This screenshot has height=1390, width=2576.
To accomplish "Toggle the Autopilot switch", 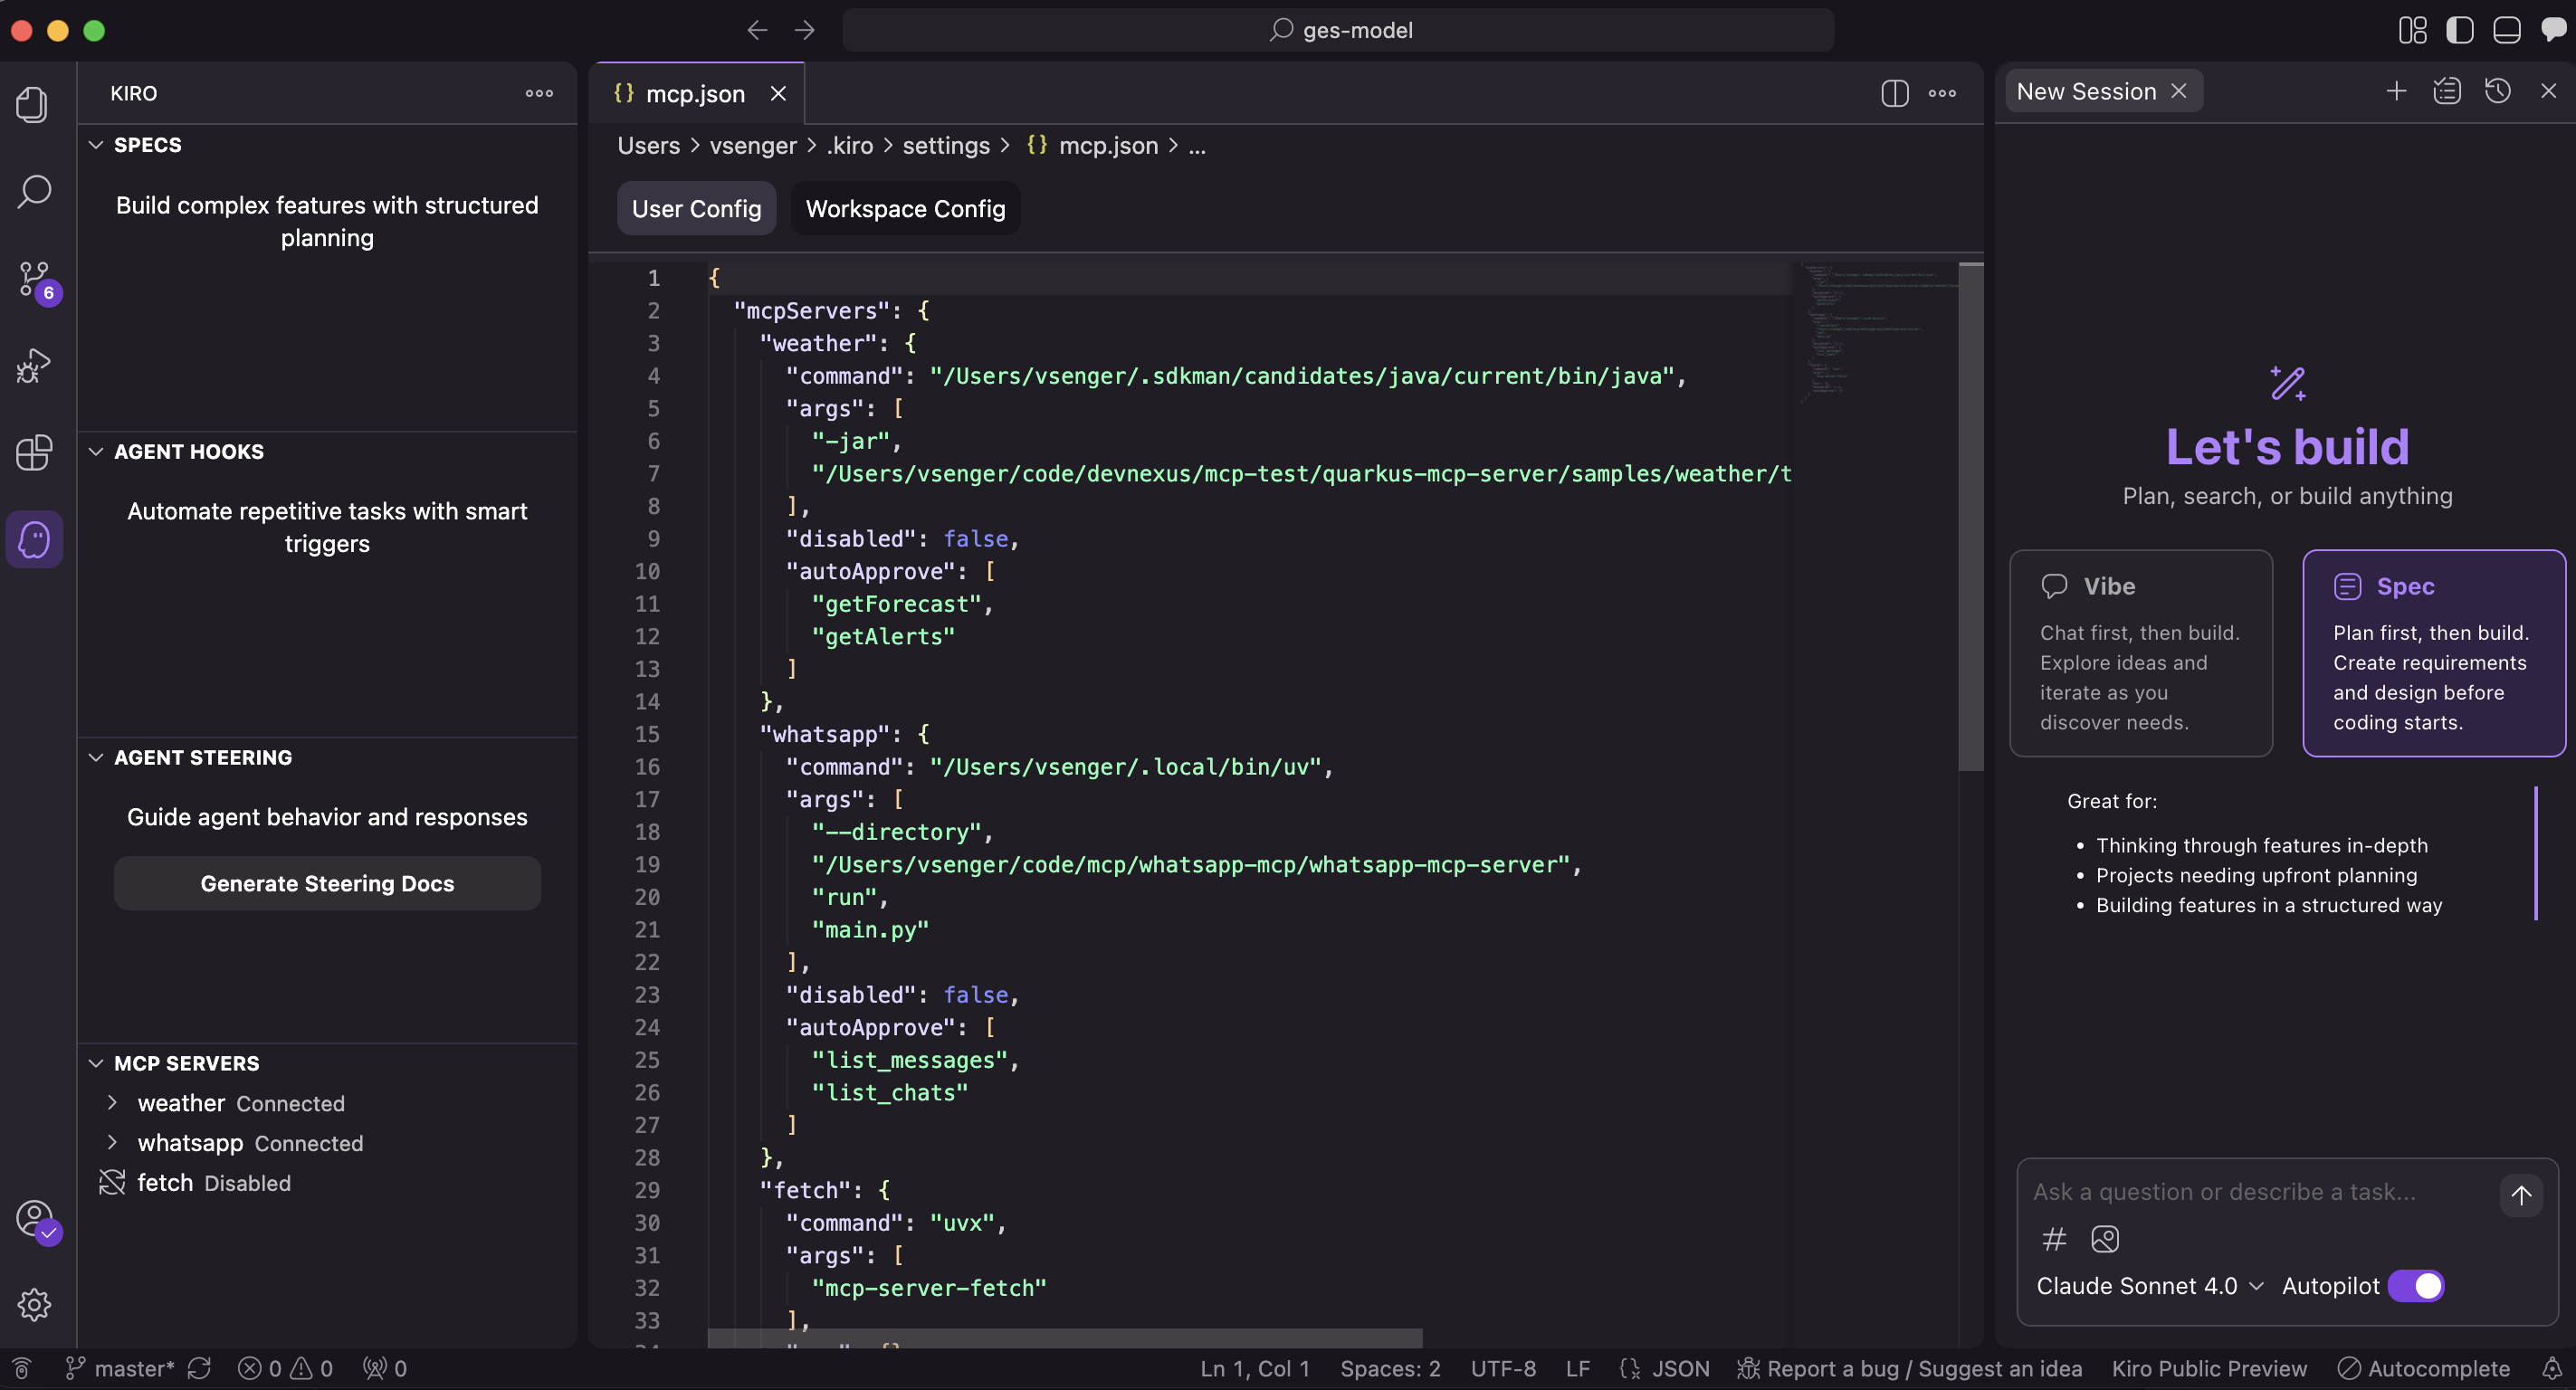I will [x=2415, y=1286].
